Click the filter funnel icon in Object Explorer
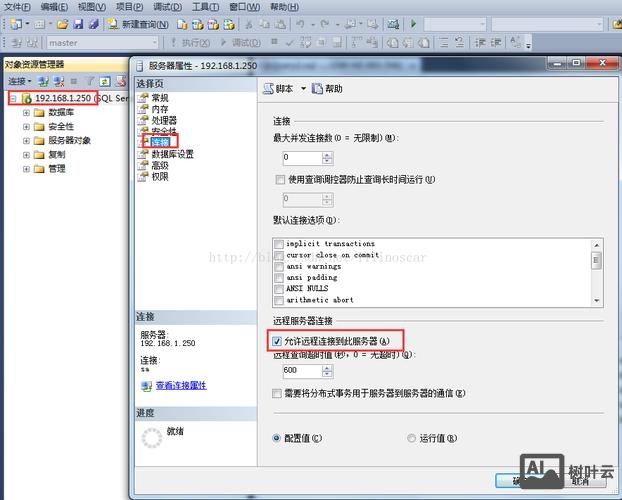This screenshot has width=622, height=500. [x=90, y=82]
